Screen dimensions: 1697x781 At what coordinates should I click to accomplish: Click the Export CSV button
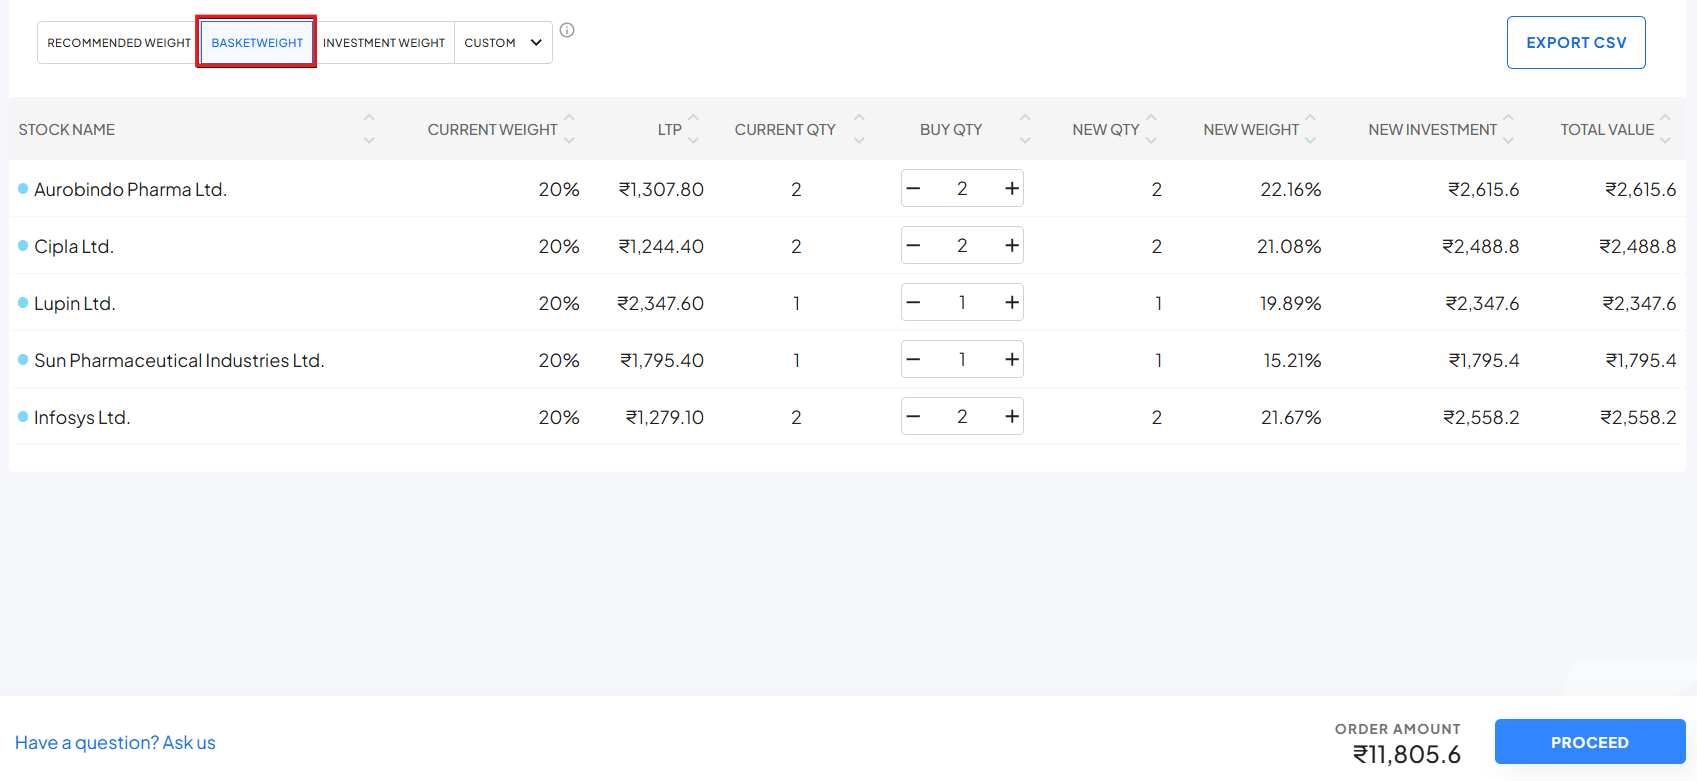(1576, 43)
